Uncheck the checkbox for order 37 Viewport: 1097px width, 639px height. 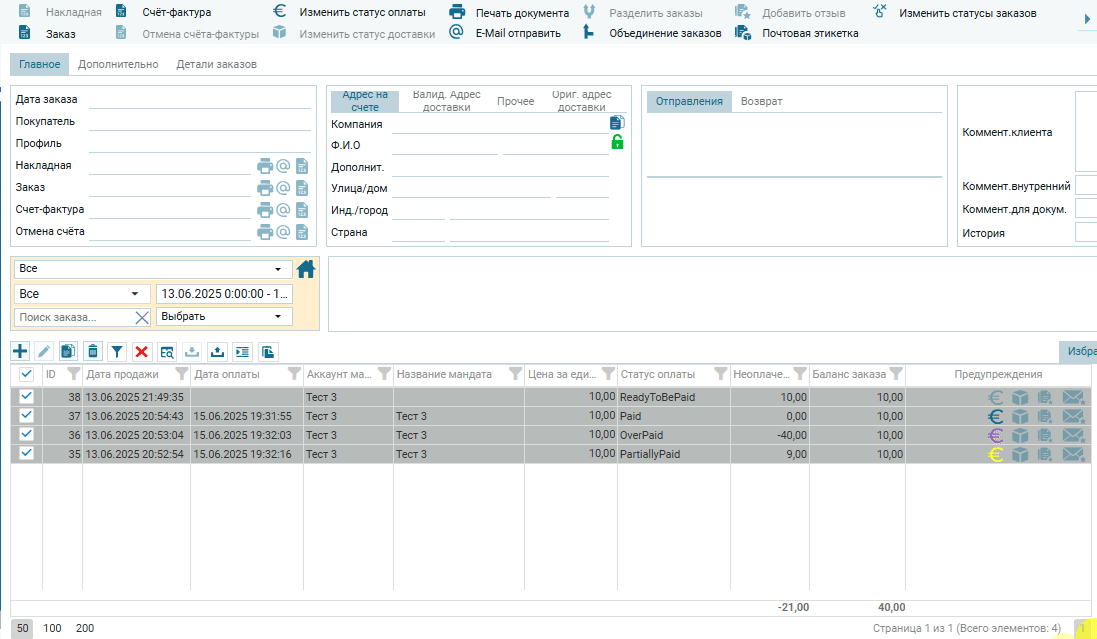(x=27, y=416)
